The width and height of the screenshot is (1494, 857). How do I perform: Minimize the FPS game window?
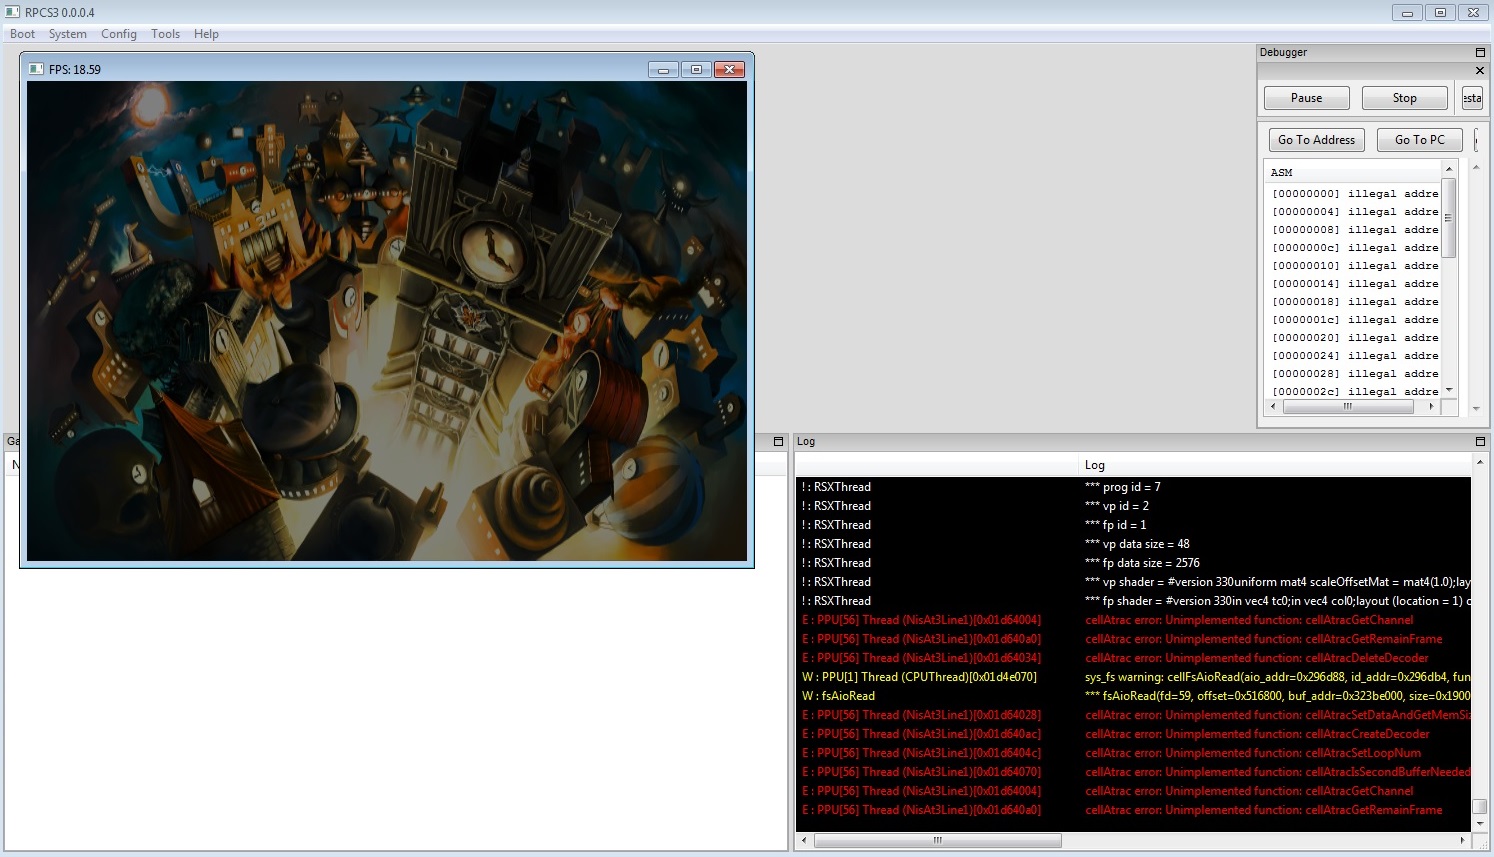tap(663, 69)
